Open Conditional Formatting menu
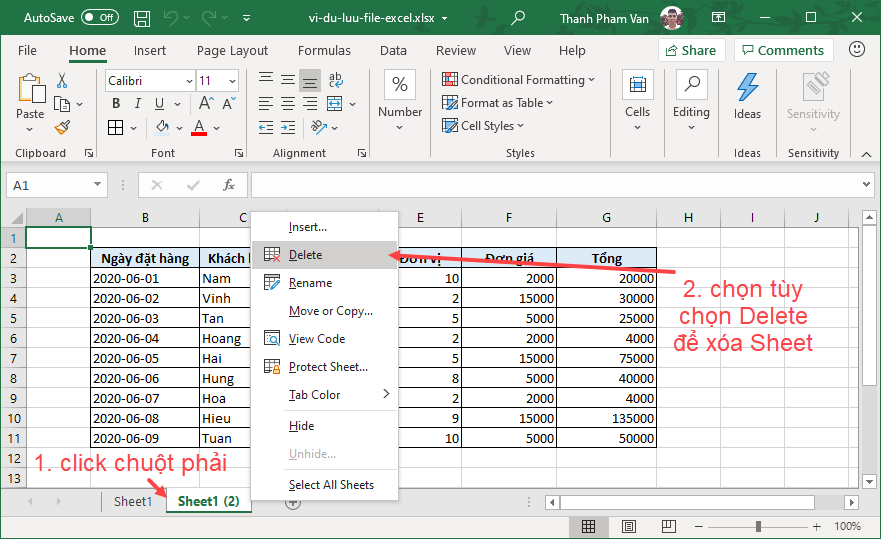 (x=518, y=79)
